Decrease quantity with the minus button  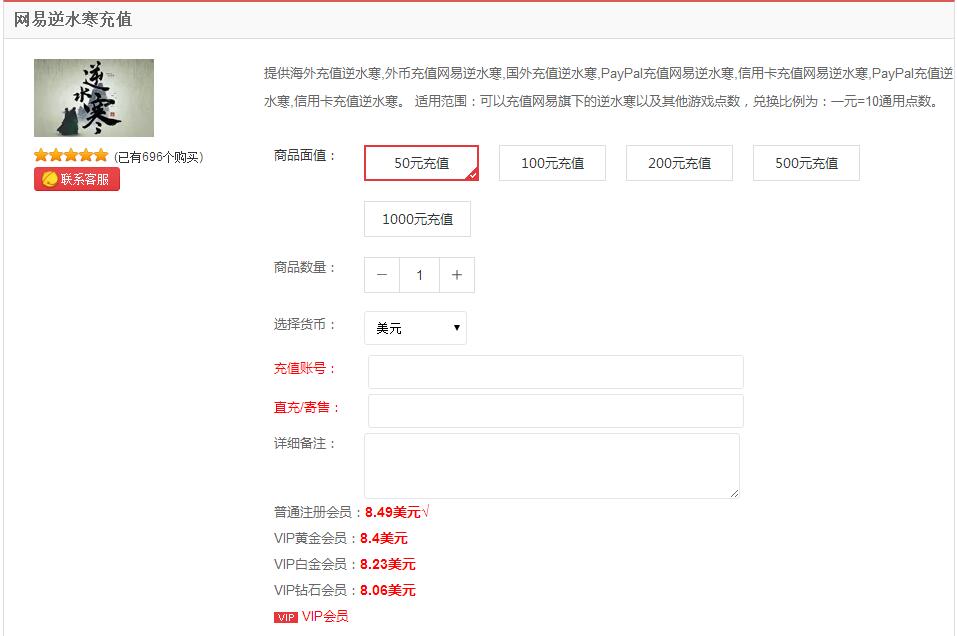(382, 275)
